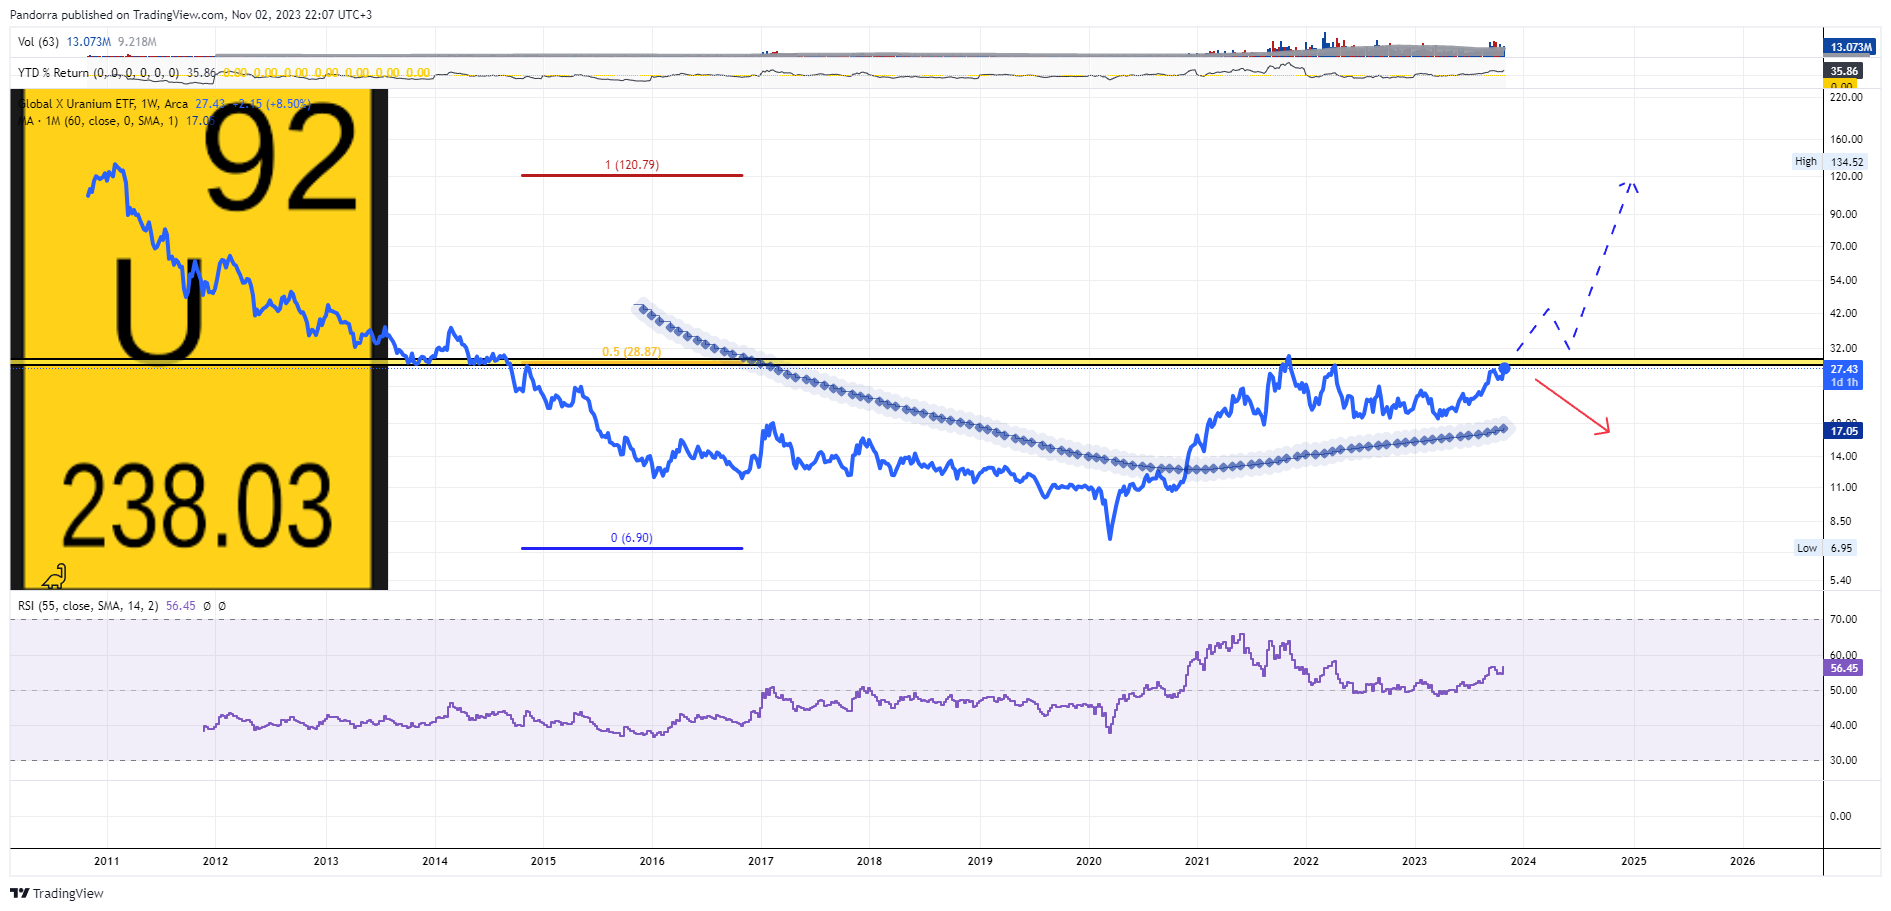Open the Vol (63) indicator legend
This screenshot has width=1891, height=911.
tap(38, 42)
